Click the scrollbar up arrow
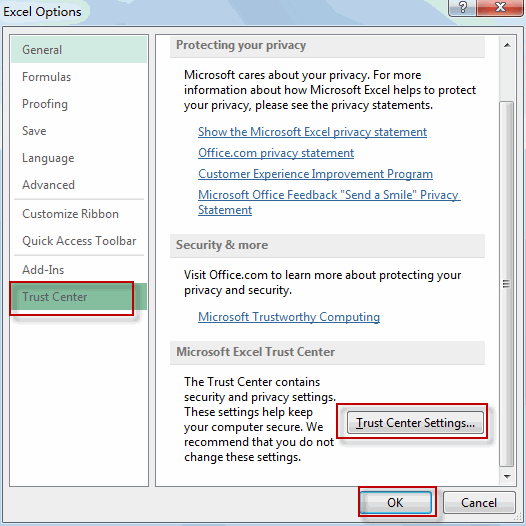Viewport: 526px width, 526px height. tap(507, 45)
